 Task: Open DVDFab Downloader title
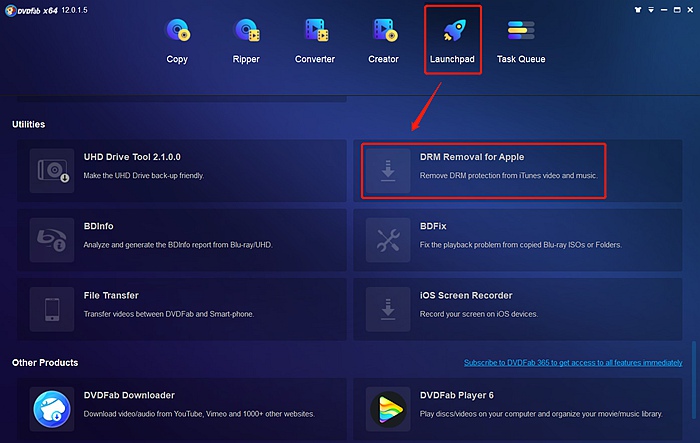(x=129, y=395)
